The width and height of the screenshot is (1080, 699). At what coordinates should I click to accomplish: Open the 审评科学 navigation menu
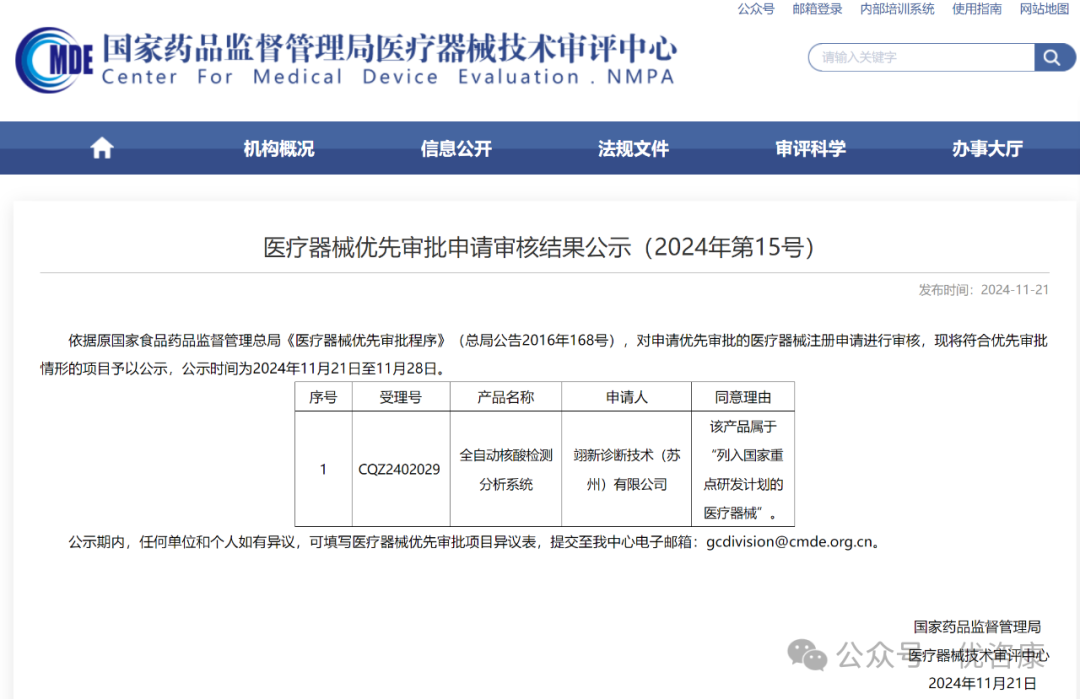click(810, 149)
